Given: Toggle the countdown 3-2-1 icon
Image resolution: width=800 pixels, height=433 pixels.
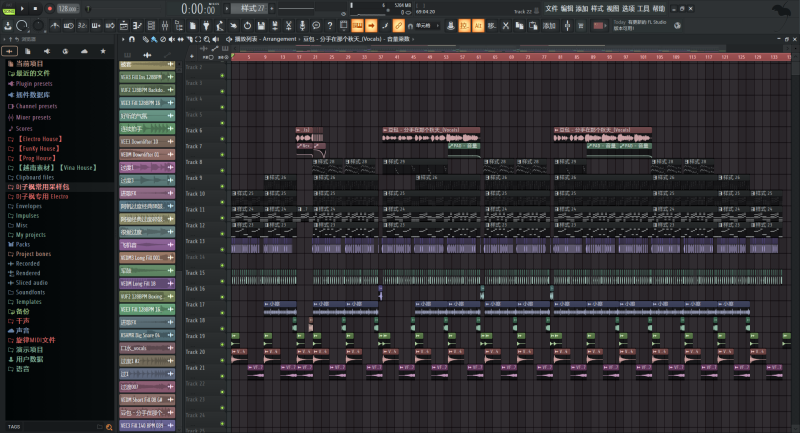Looking at the screenshot, I should click(x=82, y=25).
